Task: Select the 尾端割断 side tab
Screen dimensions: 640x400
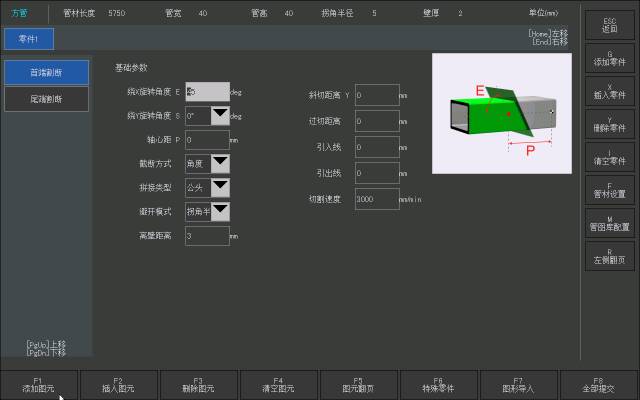Action: [x=47, y=99]
